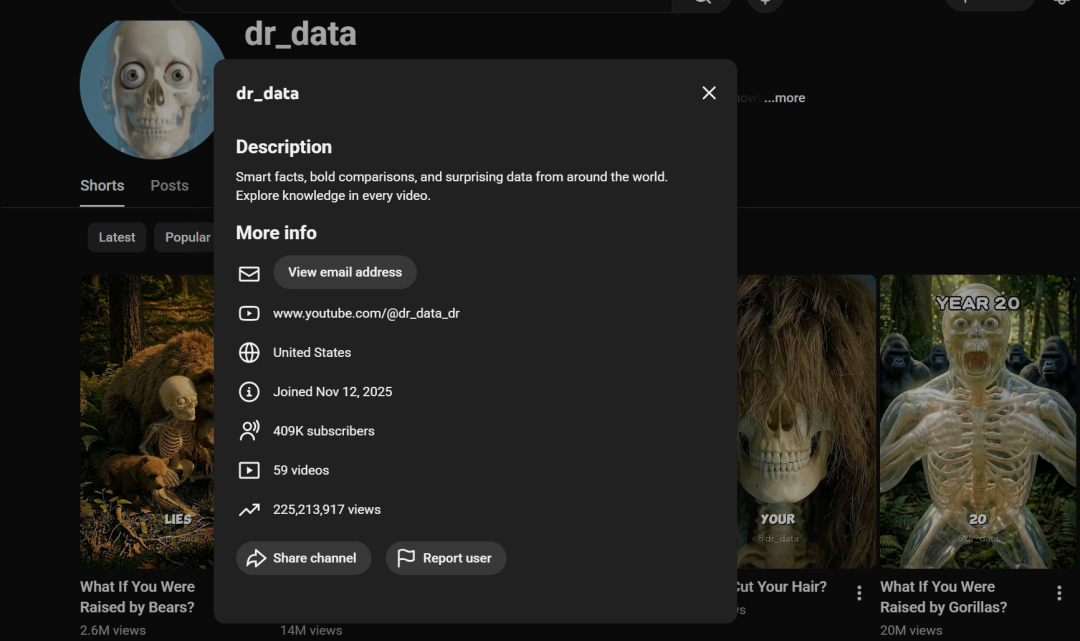The height and width of the screenshot is (641, 1080).
Task: Open options menu for Raised by Gorillas
Action: coord(1059,593)
